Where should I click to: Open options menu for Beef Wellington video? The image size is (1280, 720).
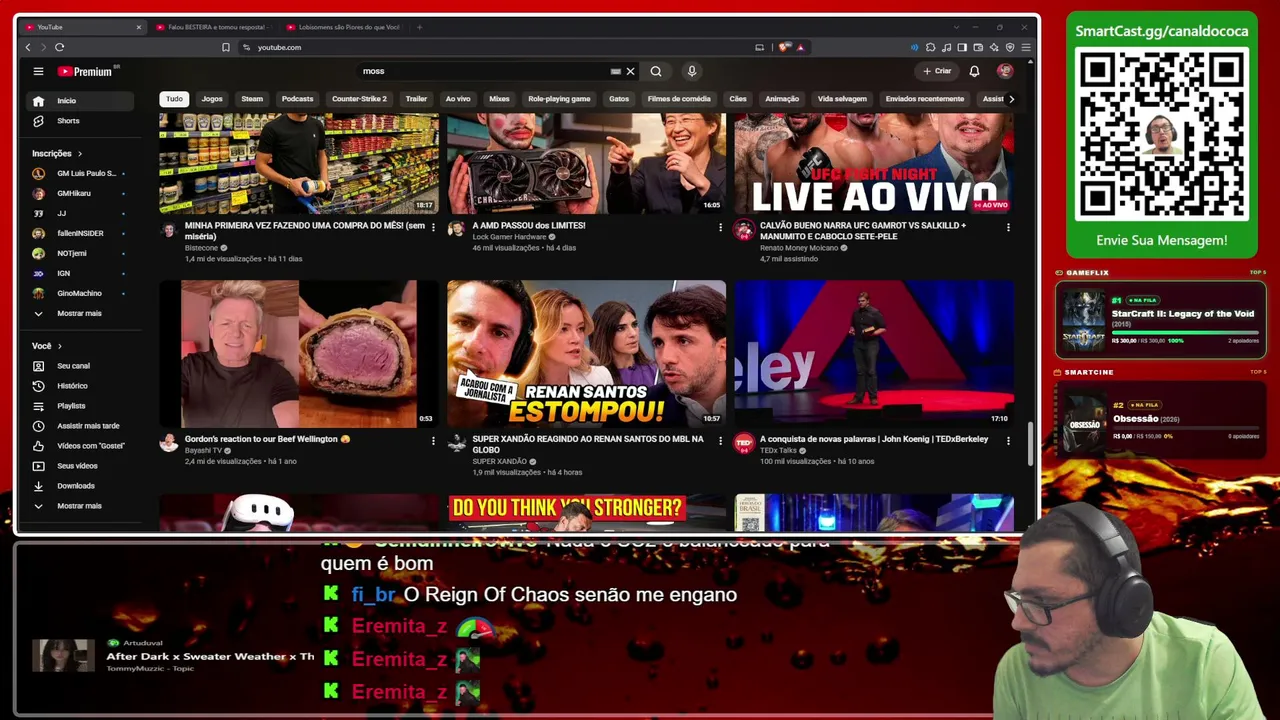click(433, 441)
